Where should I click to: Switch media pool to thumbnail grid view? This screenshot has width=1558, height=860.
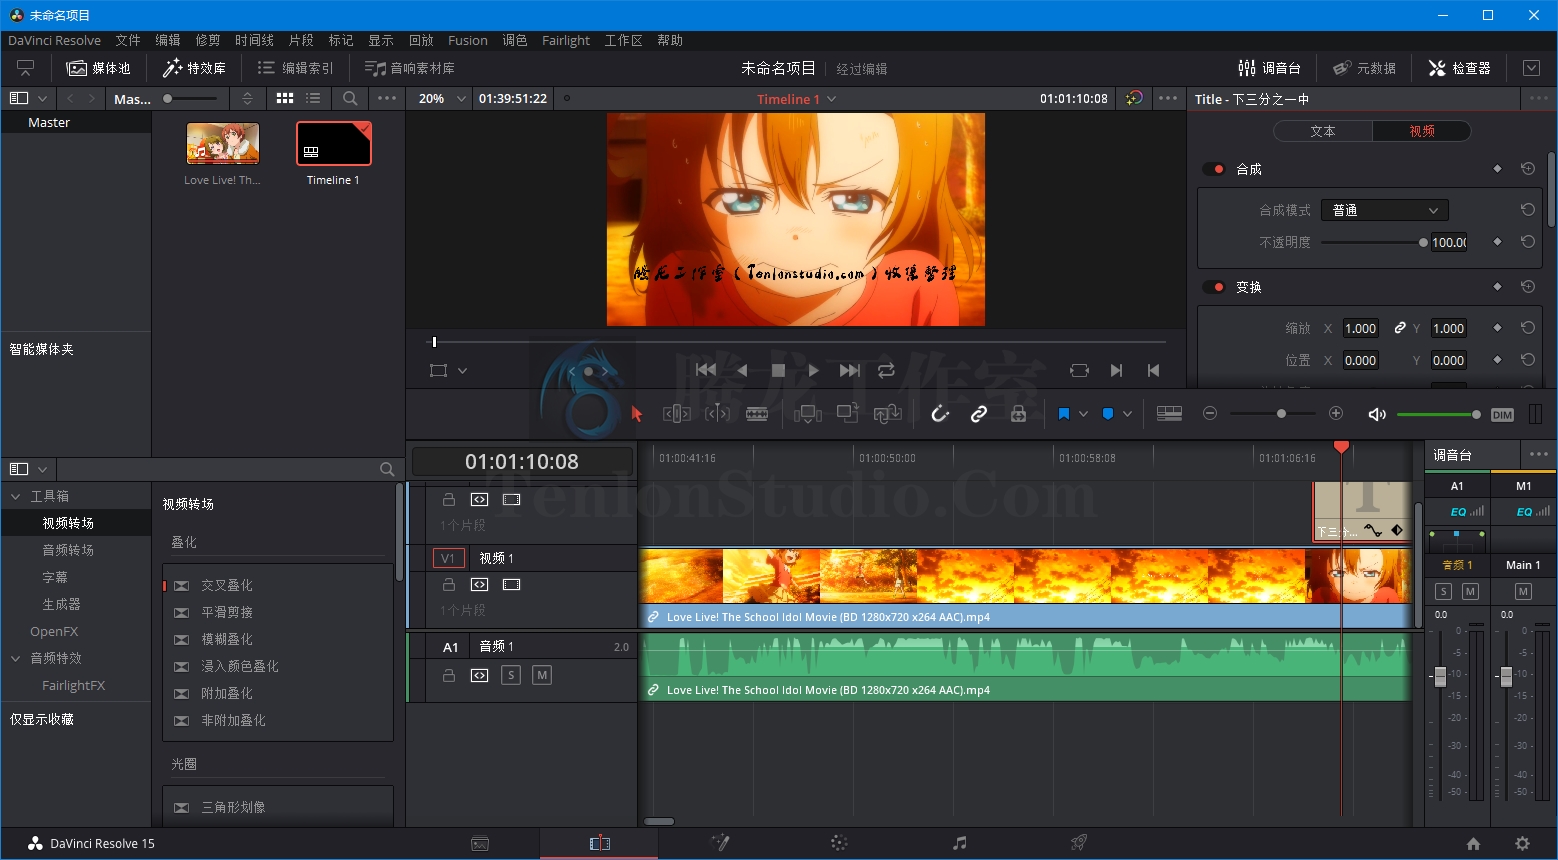coord(285,99)
